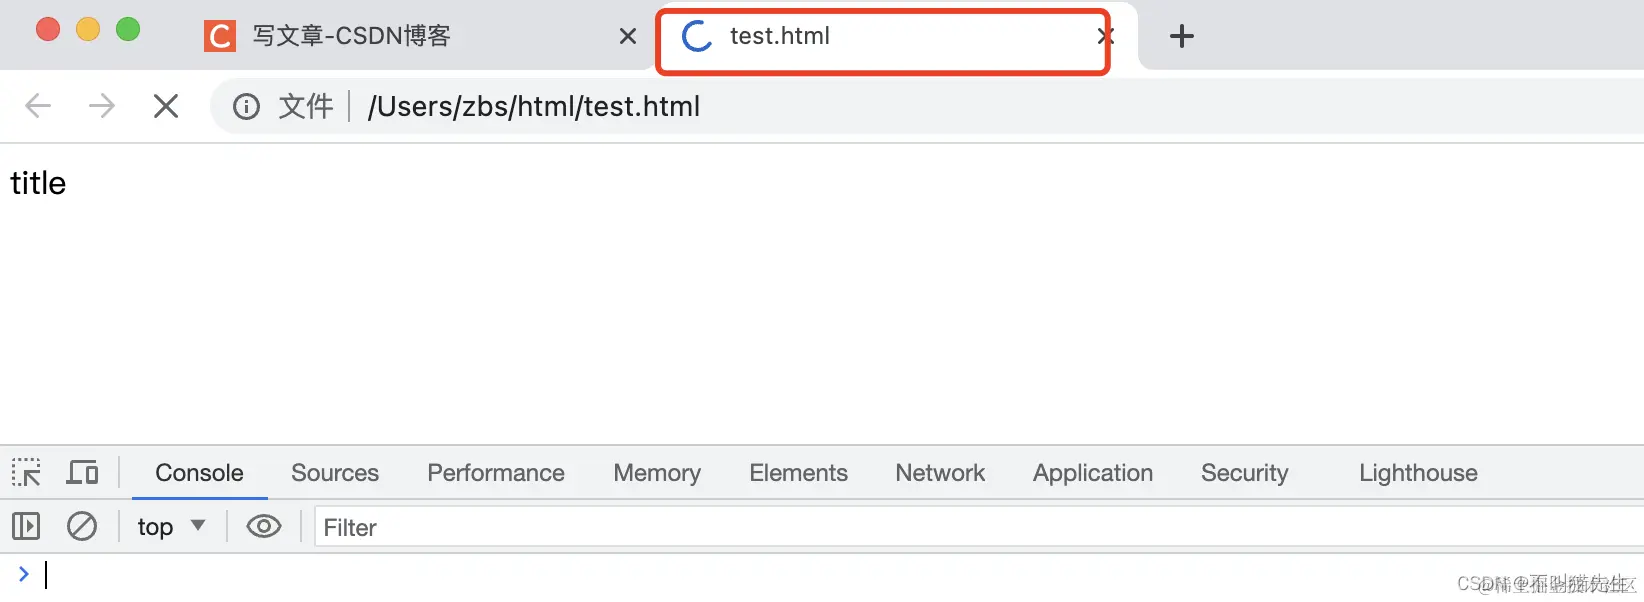Screen dimensions: 1644x602
Task: Open the Sources panel
Action: (335, 473)
